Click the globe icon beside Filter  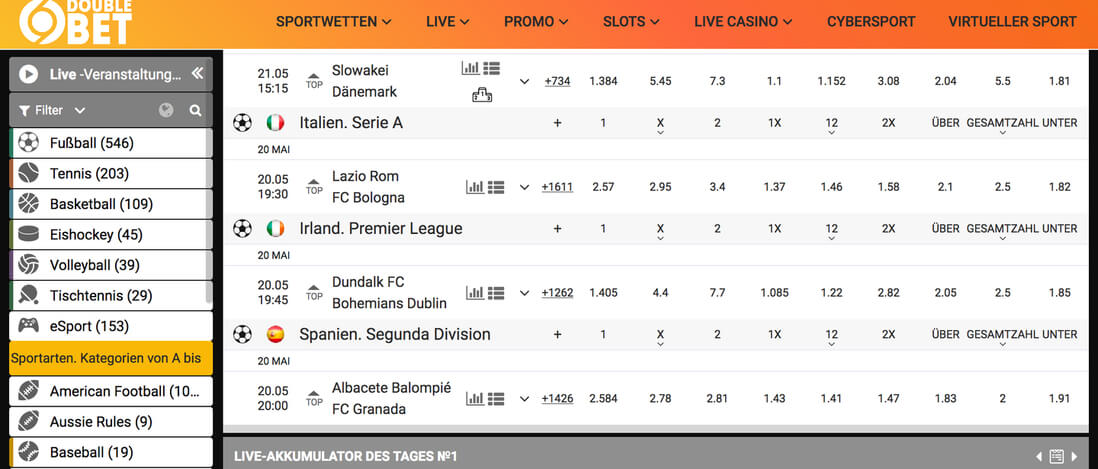pyautogui.click(x=166, y=111)
